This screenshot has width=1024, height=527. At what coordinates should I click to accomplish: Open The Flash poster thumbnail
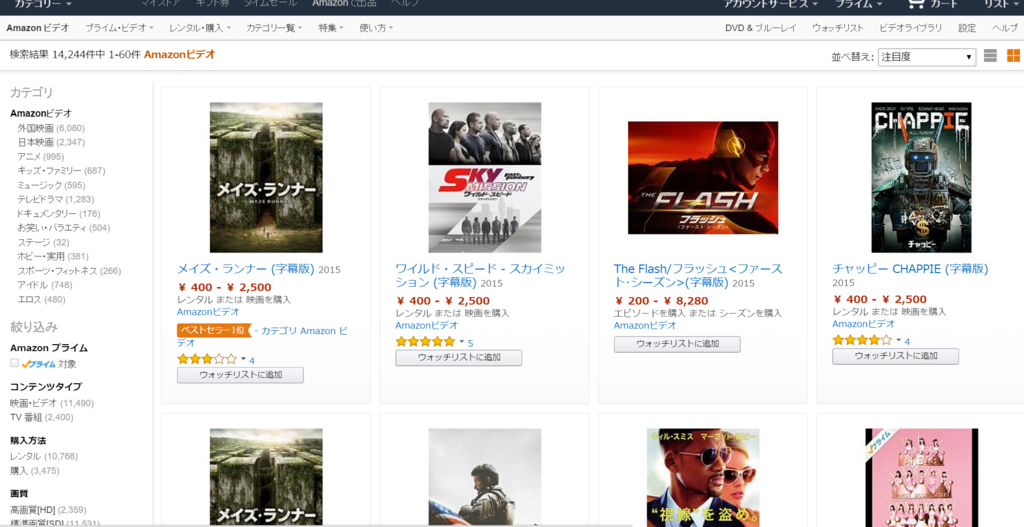[x=703, y=178]
